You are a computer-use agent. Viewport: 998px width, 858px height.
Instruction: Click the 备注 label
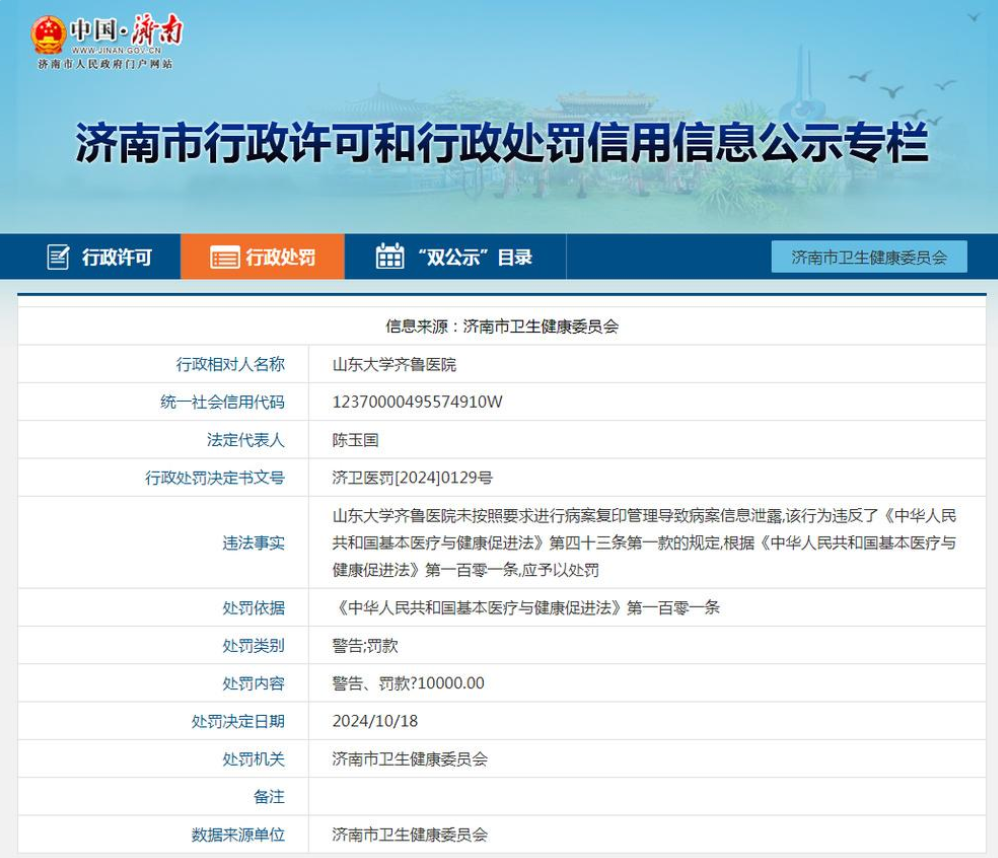(x=269, y=797)
